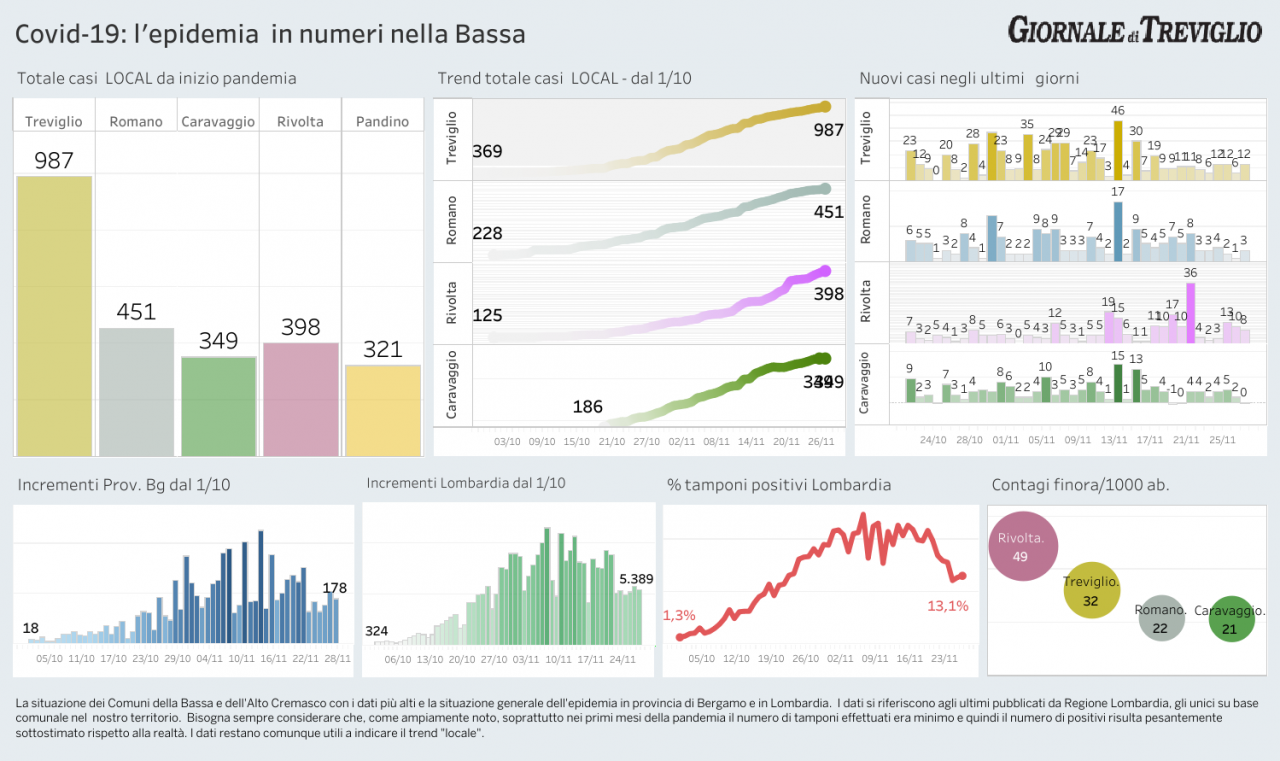Viewport: 1280px width, 761px height.
Task: Click the Pandino column header
Action: (383, 121)
